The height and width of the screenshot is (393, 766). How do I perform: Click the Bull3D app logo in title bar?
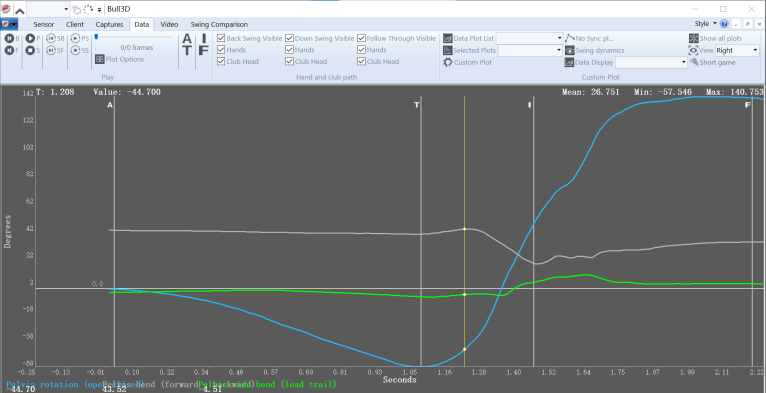tap(6, 9)
